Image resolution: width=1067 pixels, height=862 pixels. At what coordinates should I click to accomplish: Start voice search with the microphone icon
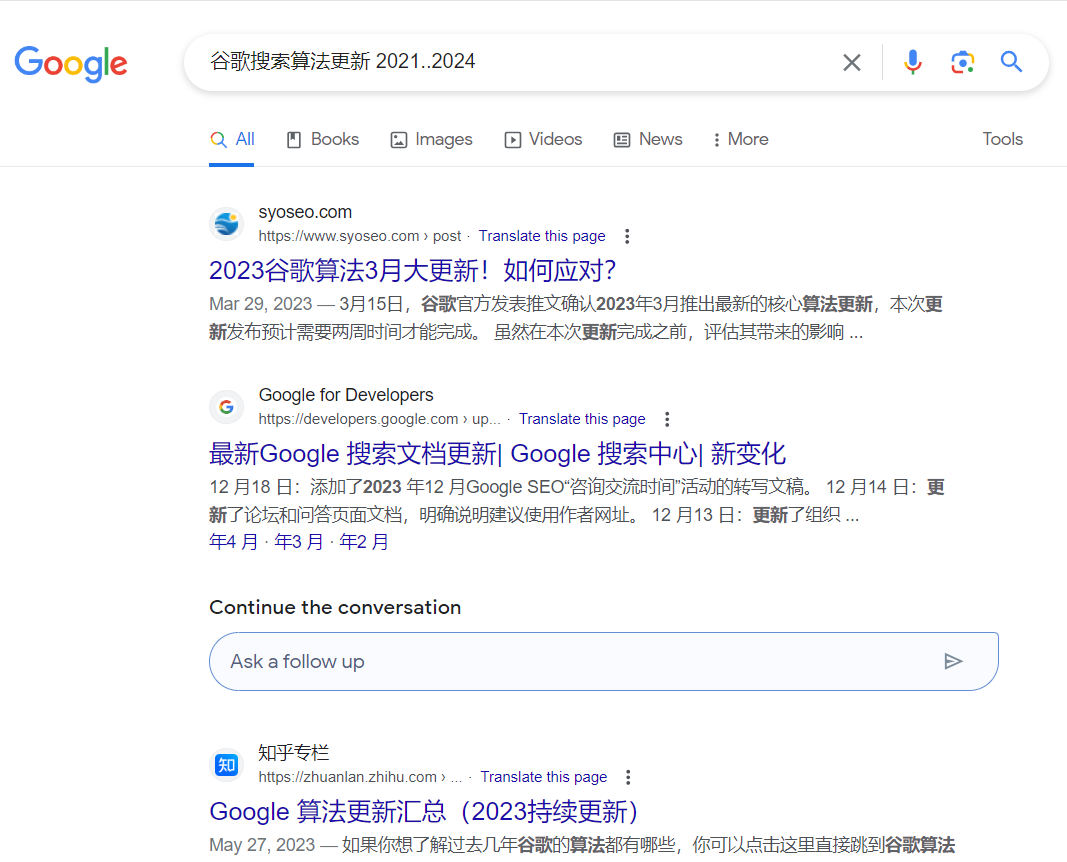point(913,63)
